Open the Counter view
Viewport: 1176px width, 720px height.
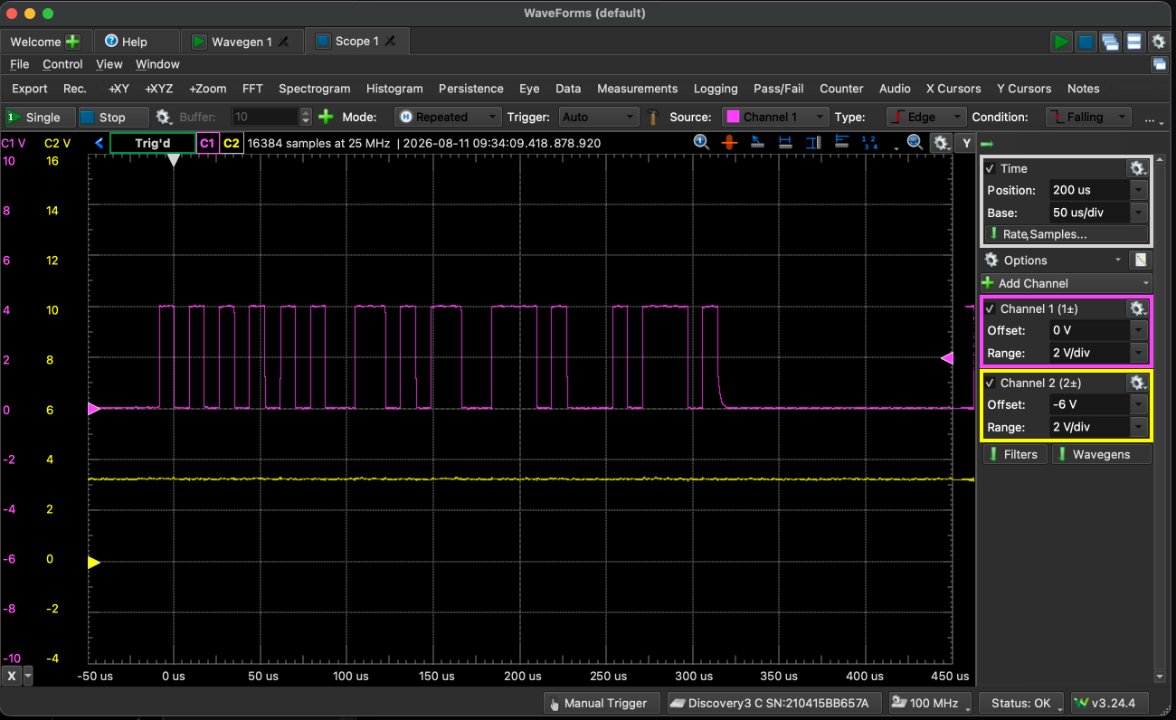pyautogui.click(x=841, y=88)
